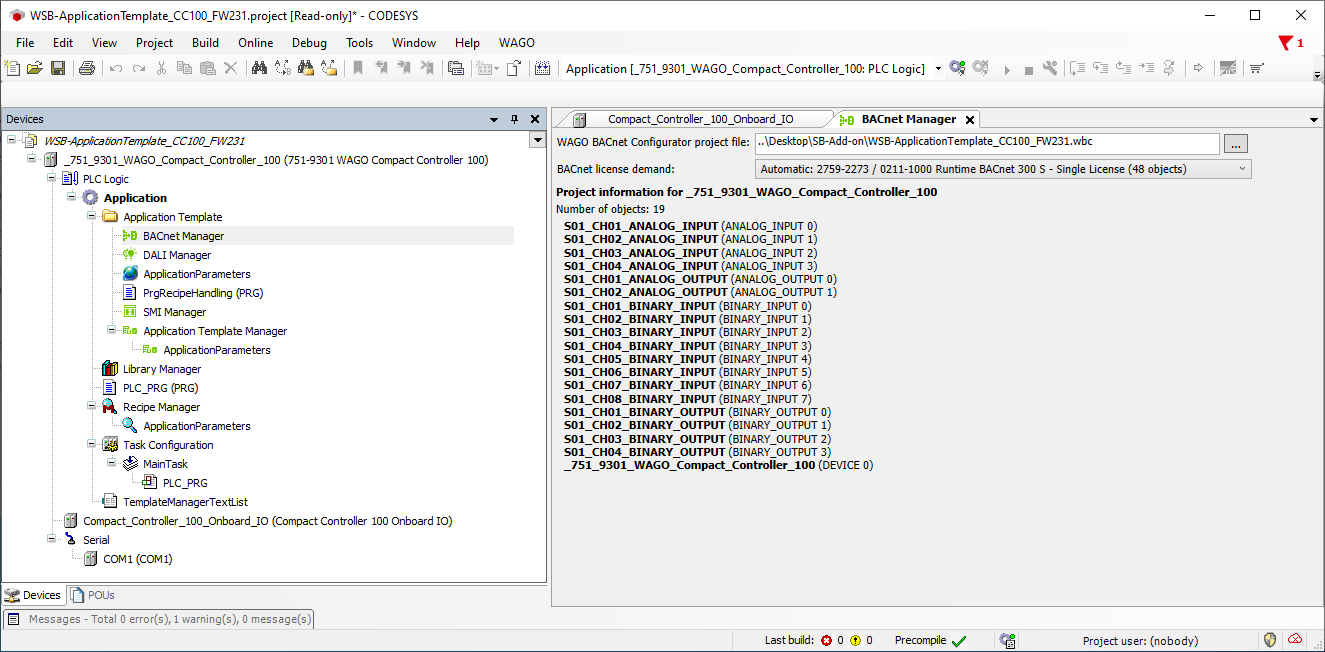Screen dimensions: 1325x652
Task: Click the Logout gear icon in the toolbar
Action: point(980,68)
